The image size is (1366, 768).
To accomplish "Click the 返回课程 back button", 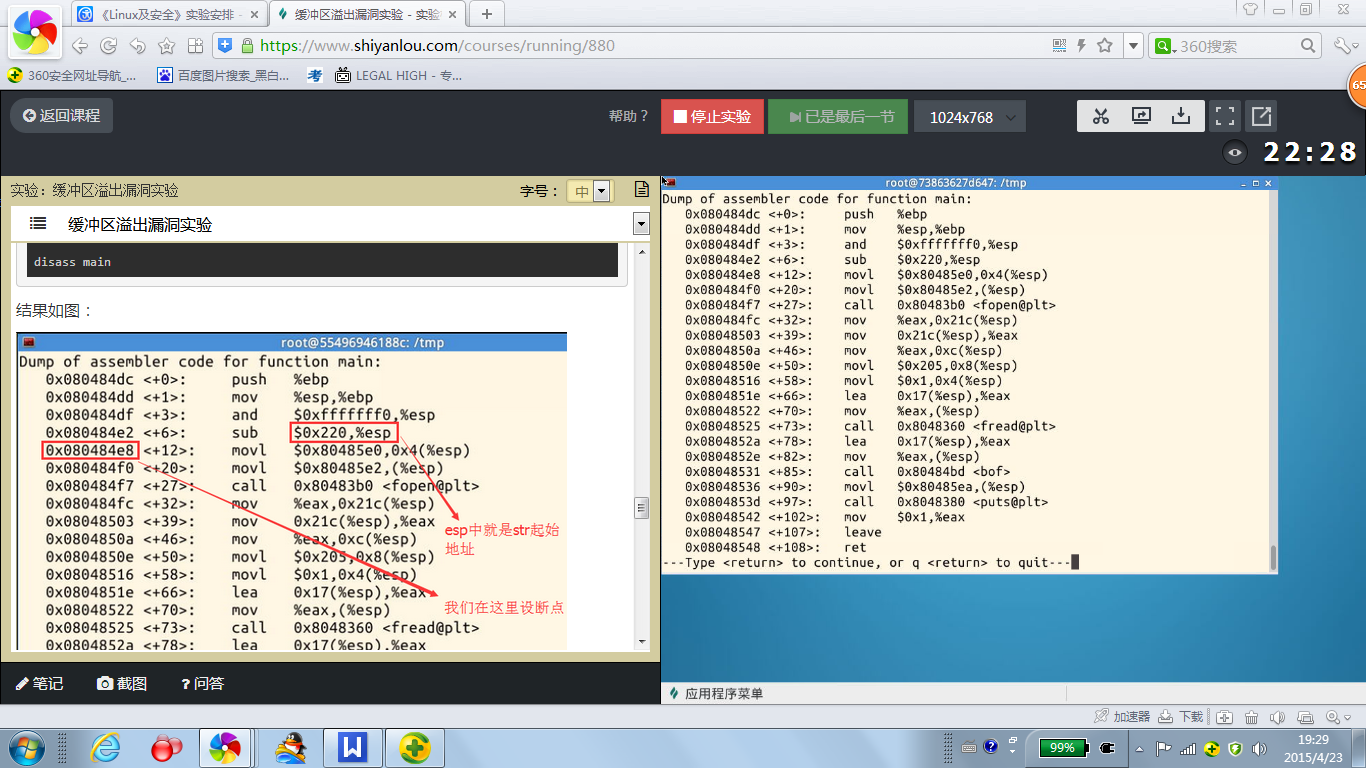I will coord(62,116).
